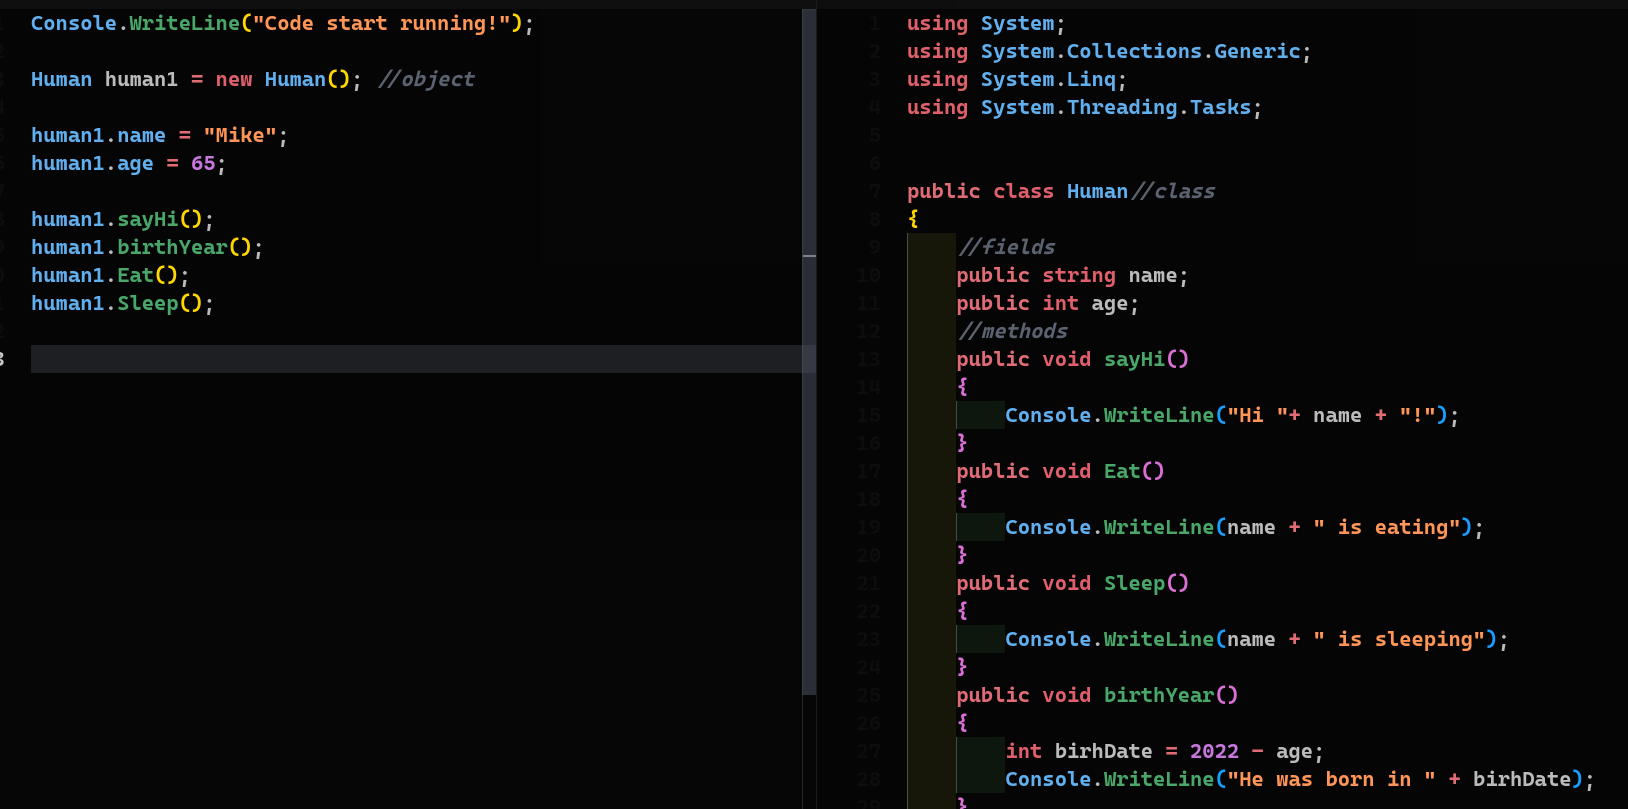Click the 'int birhDate = 2022 - age;' line
The height and width of the screenshot is (809, 1628).
[x=1165, y=751]
